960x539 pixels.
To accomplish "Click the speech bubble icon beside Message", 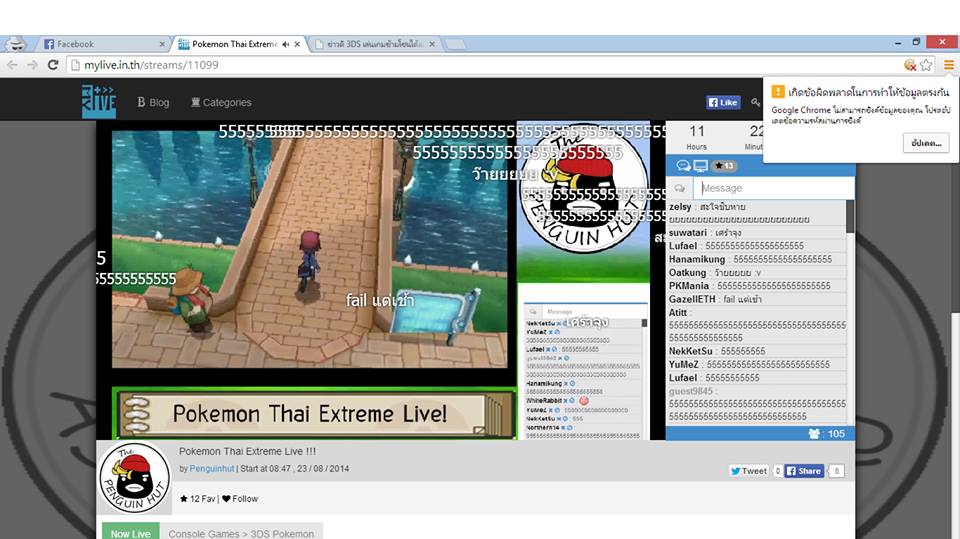I will (x=679, y=188).
